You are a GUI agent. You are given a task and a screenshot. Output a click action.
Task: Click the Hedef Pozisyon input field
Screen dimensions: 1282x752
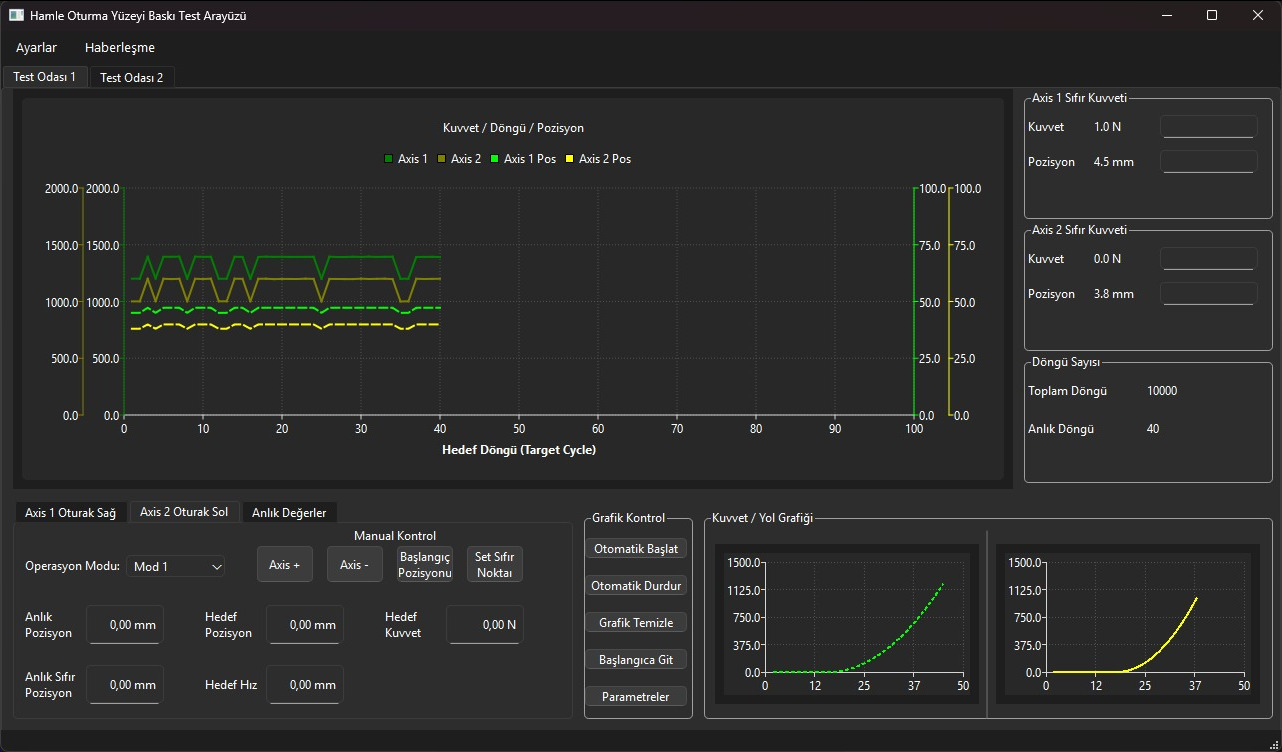[x=305, y=624]
